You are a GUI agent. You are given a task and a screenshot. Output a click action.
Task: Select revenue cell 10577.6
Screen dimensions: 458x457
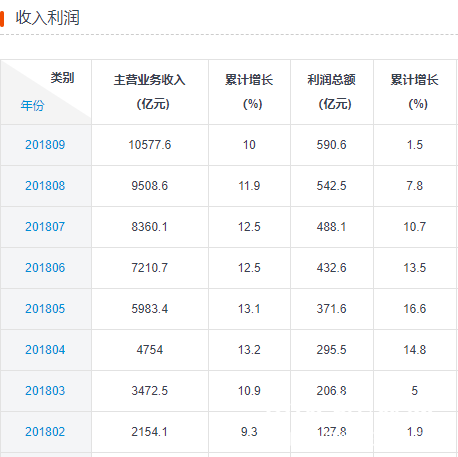click(150, 145)
